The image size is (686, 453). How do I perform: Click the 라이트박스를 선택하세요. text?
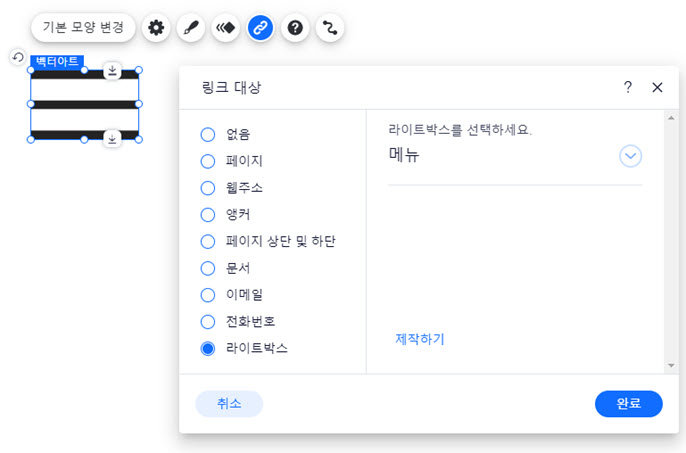click(460, 130)
